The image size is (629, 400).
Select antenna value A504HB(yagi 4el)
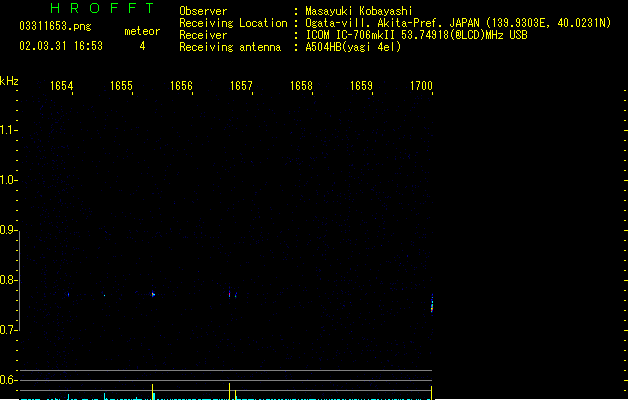[353, 47]
